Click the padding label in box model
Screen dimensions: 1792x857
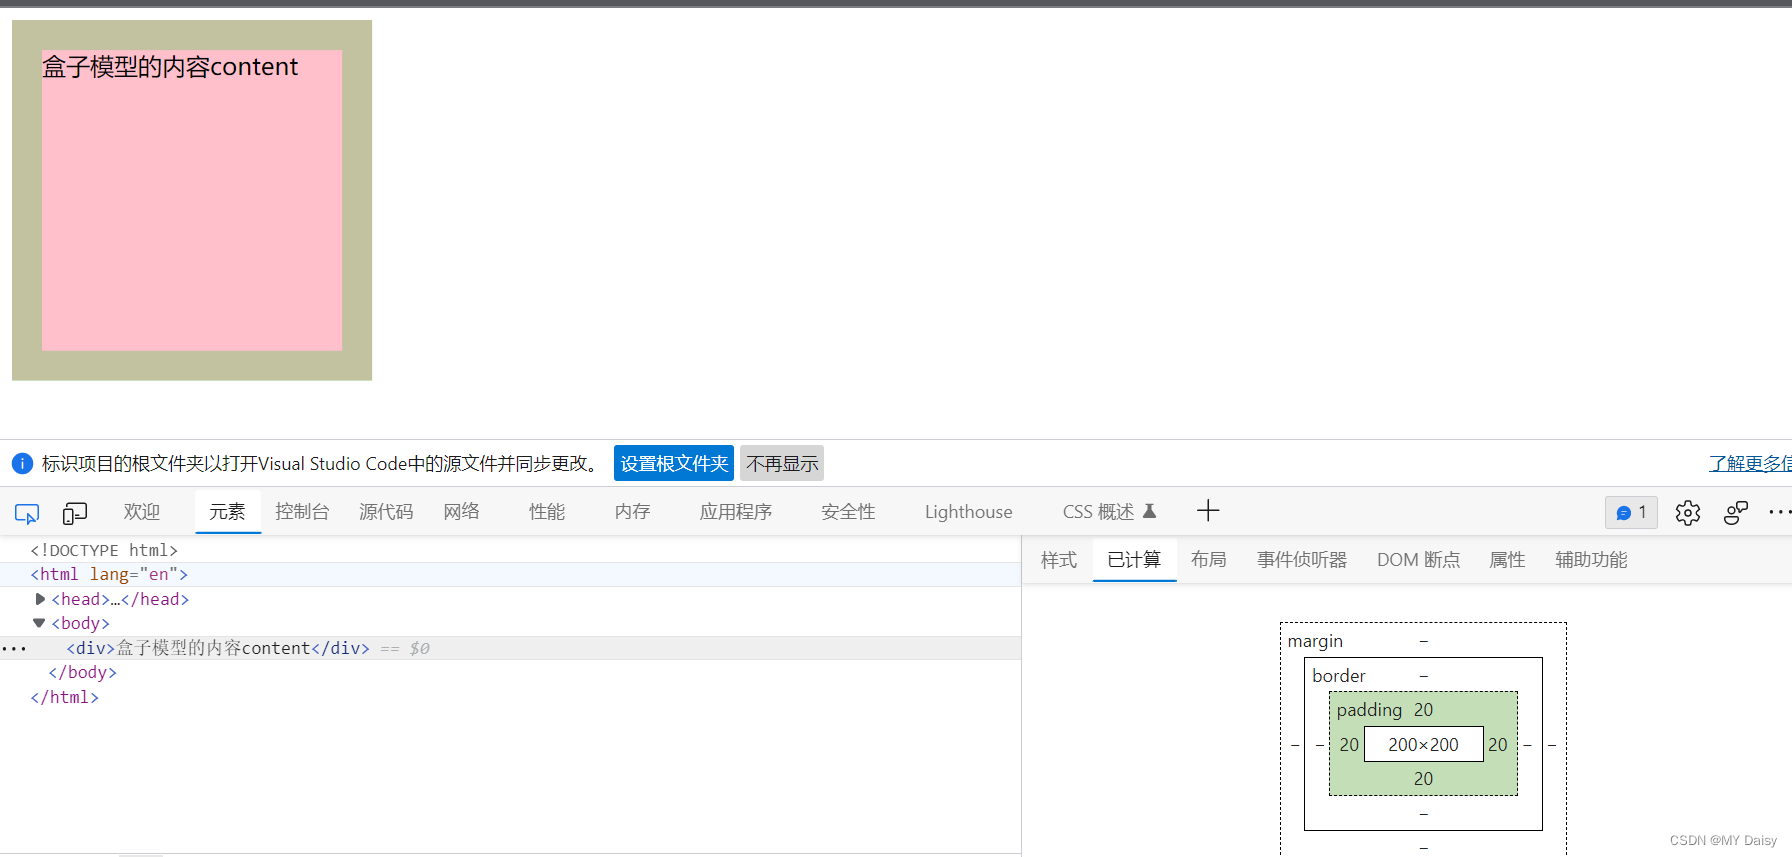(1369, 710)
